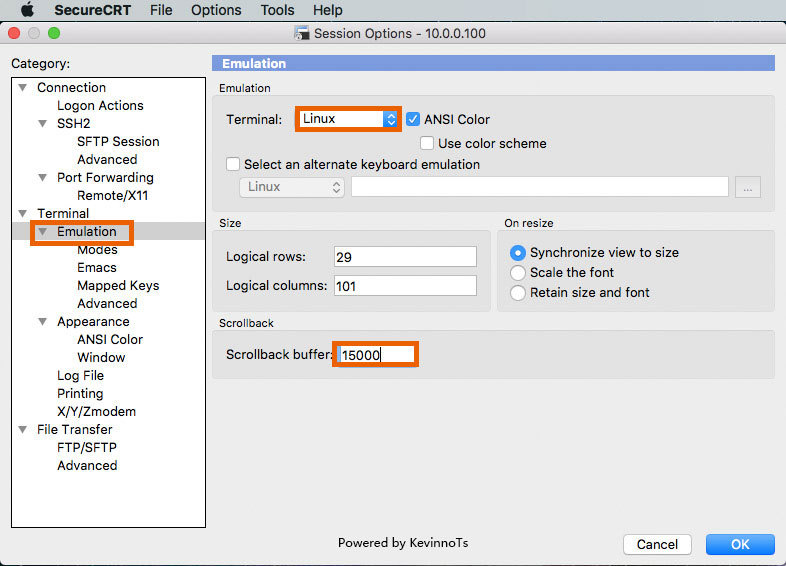This screenshot has height=566, width=786.
Task: Open the Tools menu
Action: coord(277,10)
